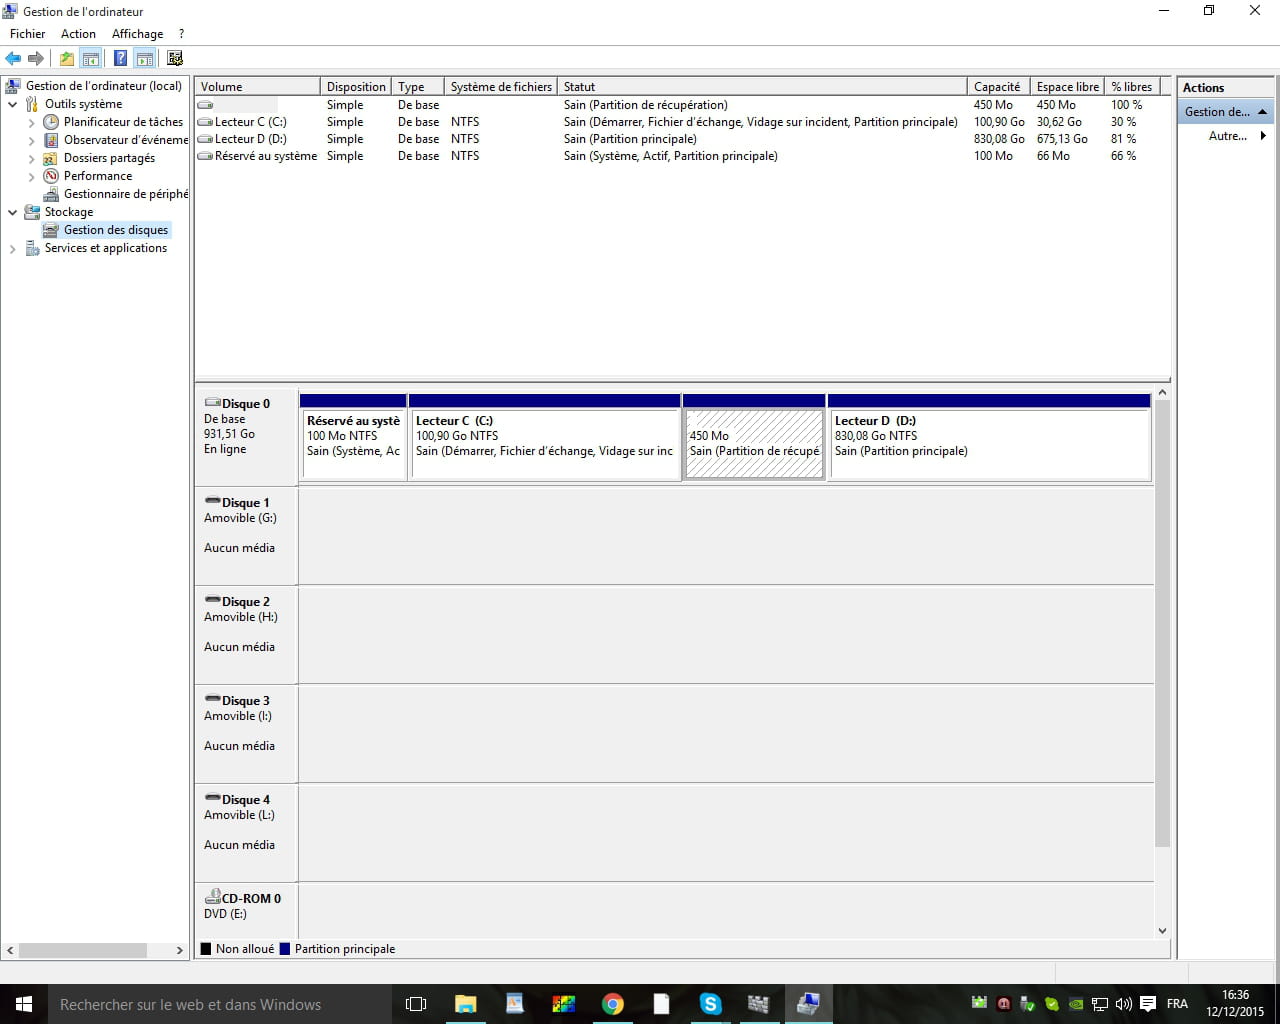Open the Action menu

pos(78,34)
